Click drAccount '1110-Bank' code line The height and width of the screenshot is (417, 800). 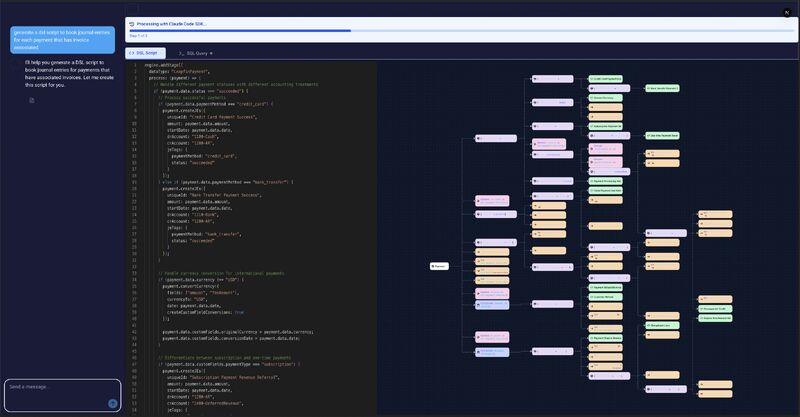click(193, 214)
